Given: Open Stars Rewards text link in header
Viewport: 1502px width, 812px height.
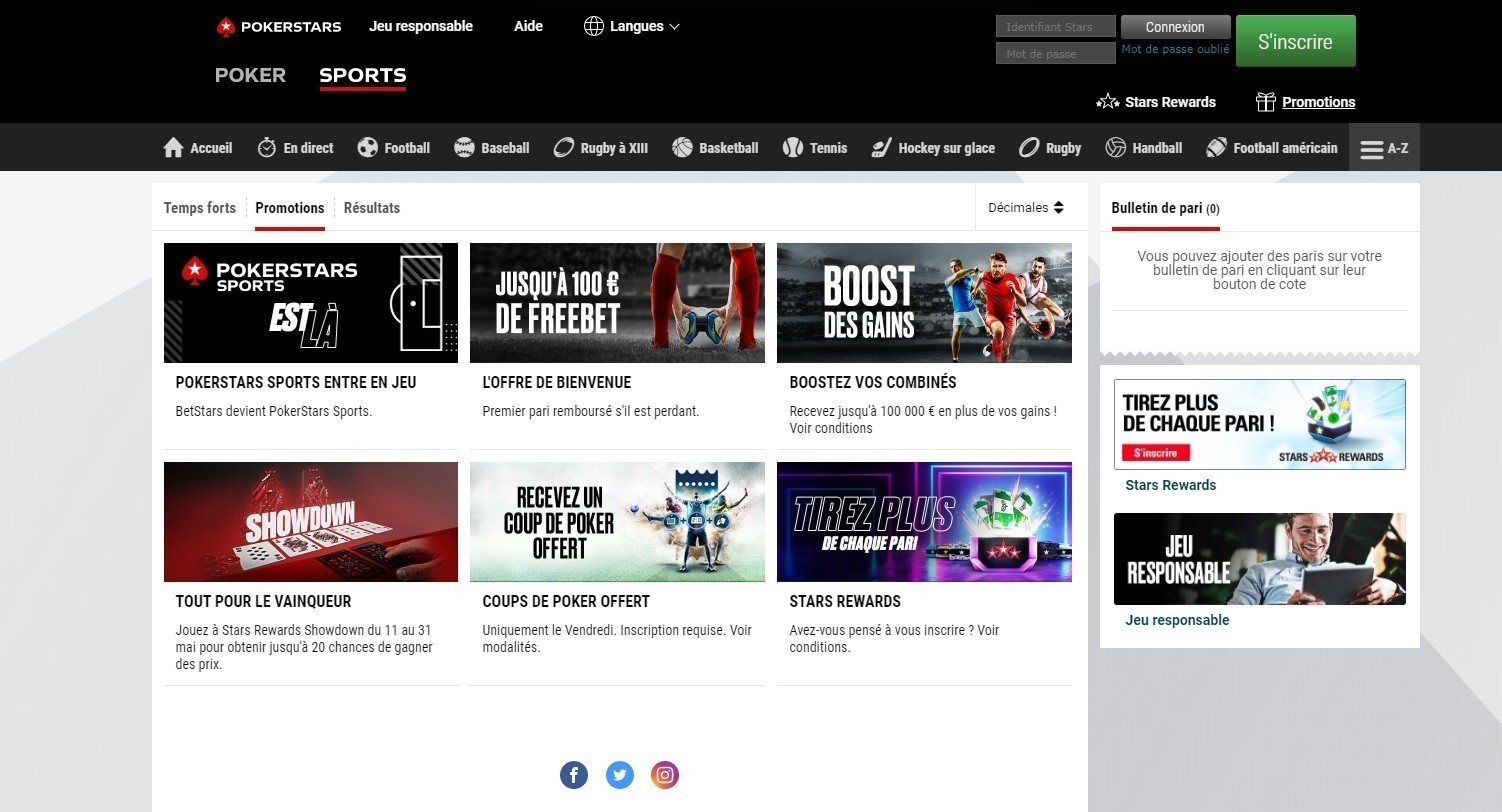Looking at the screenshot, I should tap(1170, 102).
